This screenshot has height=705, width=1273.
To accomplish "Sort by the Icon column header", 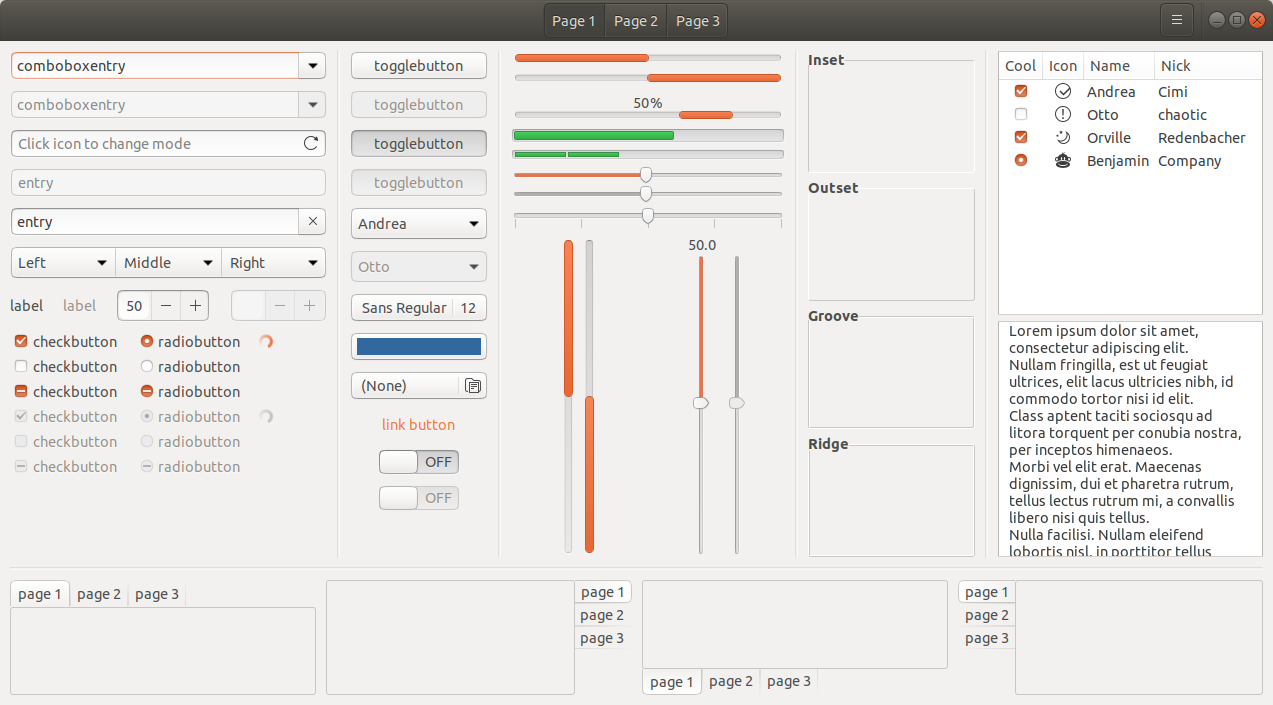I will coord(1063,66).
